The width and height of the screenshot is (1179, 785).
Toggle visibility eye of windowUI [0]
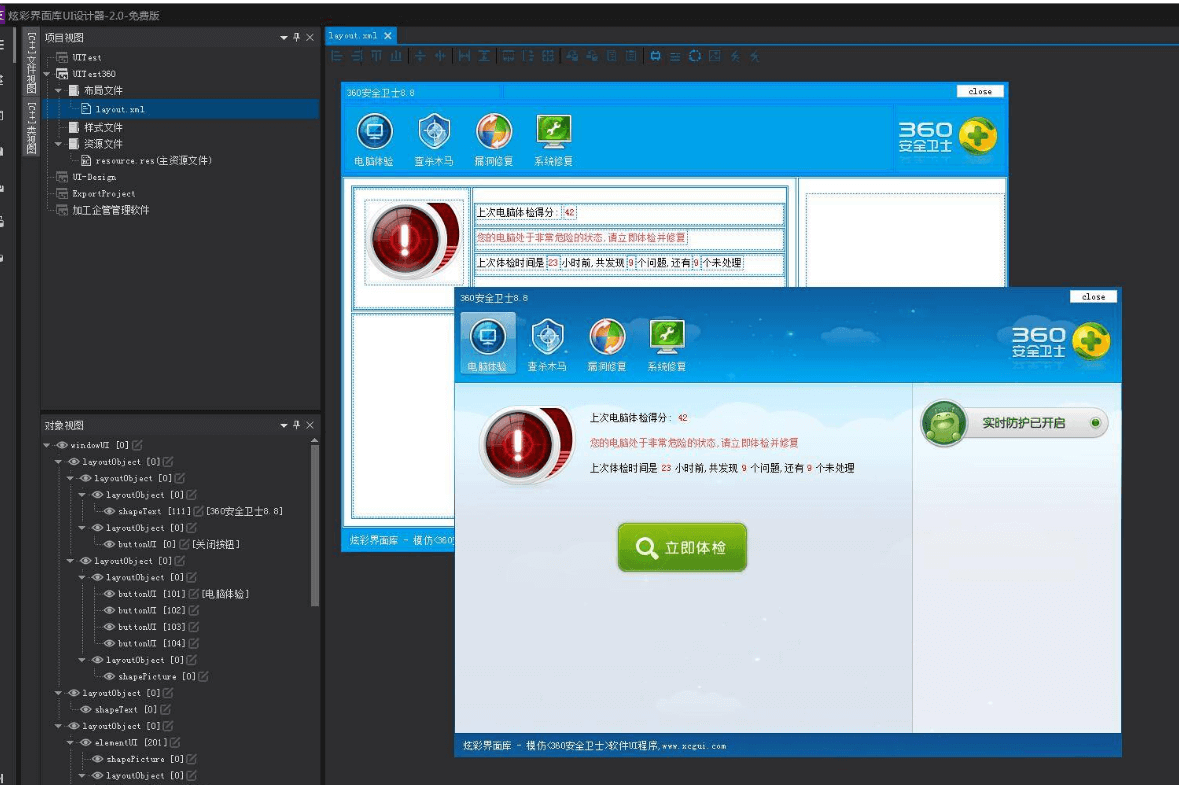click(x=62, y=445)
